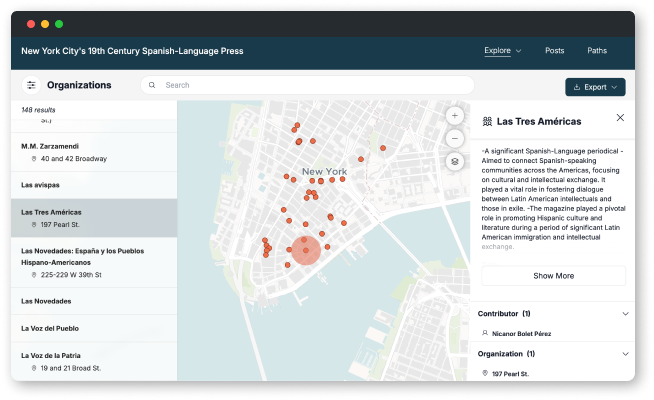This screenshot has width=654, height=400.
Task: Click the large highlighted map marker circle
Action: click(306, 251)
